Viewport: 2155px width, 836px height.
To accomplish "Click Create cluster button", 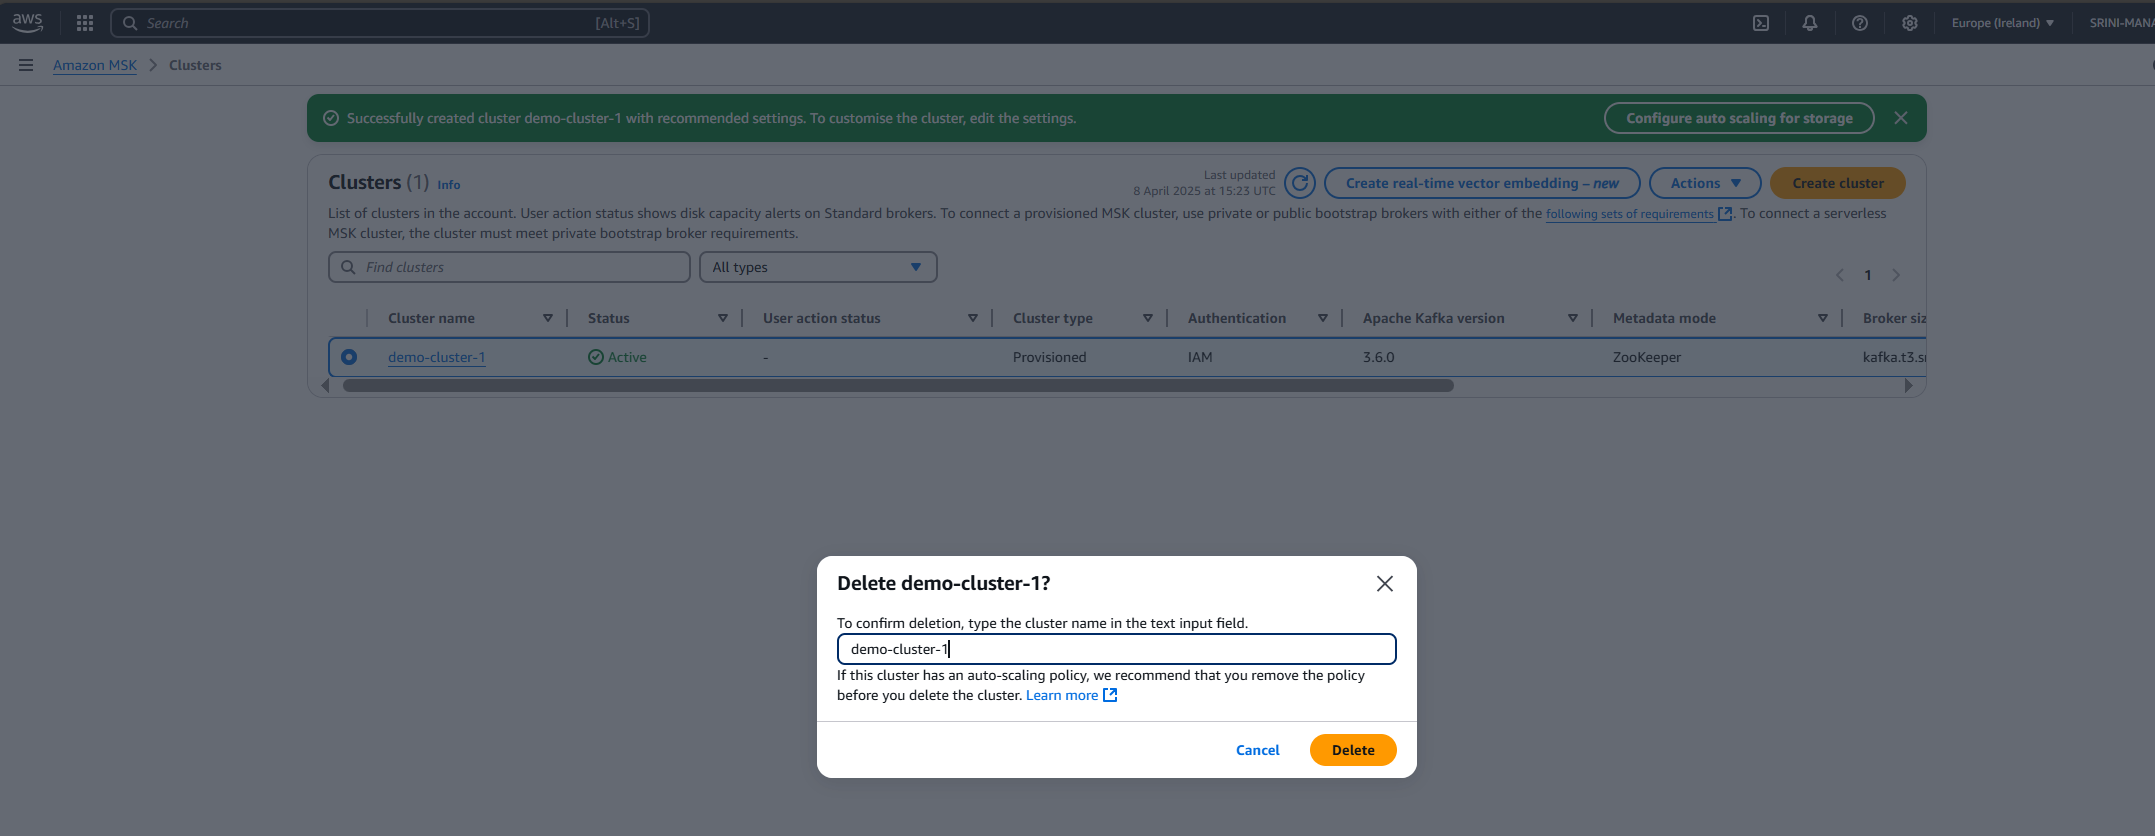I will click(1838, 183).
